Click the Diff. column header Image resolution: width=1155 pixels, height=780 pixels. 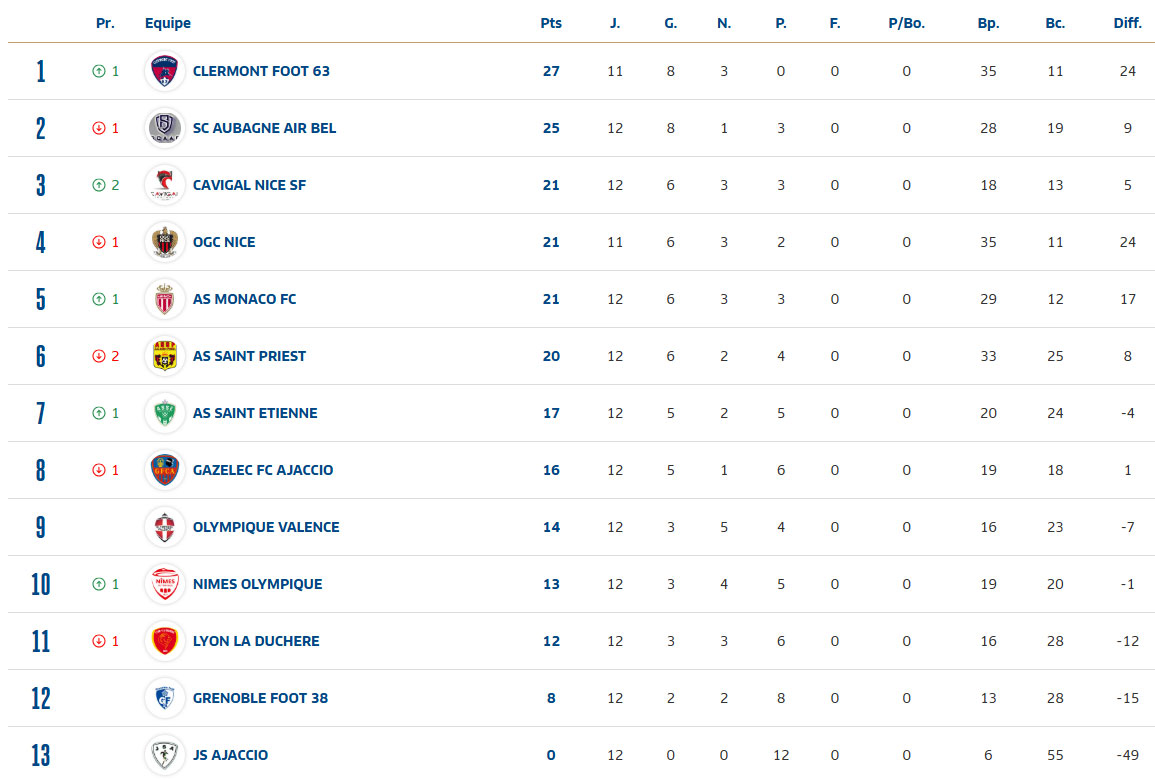pyautogui.click(x=1127, y=23)
